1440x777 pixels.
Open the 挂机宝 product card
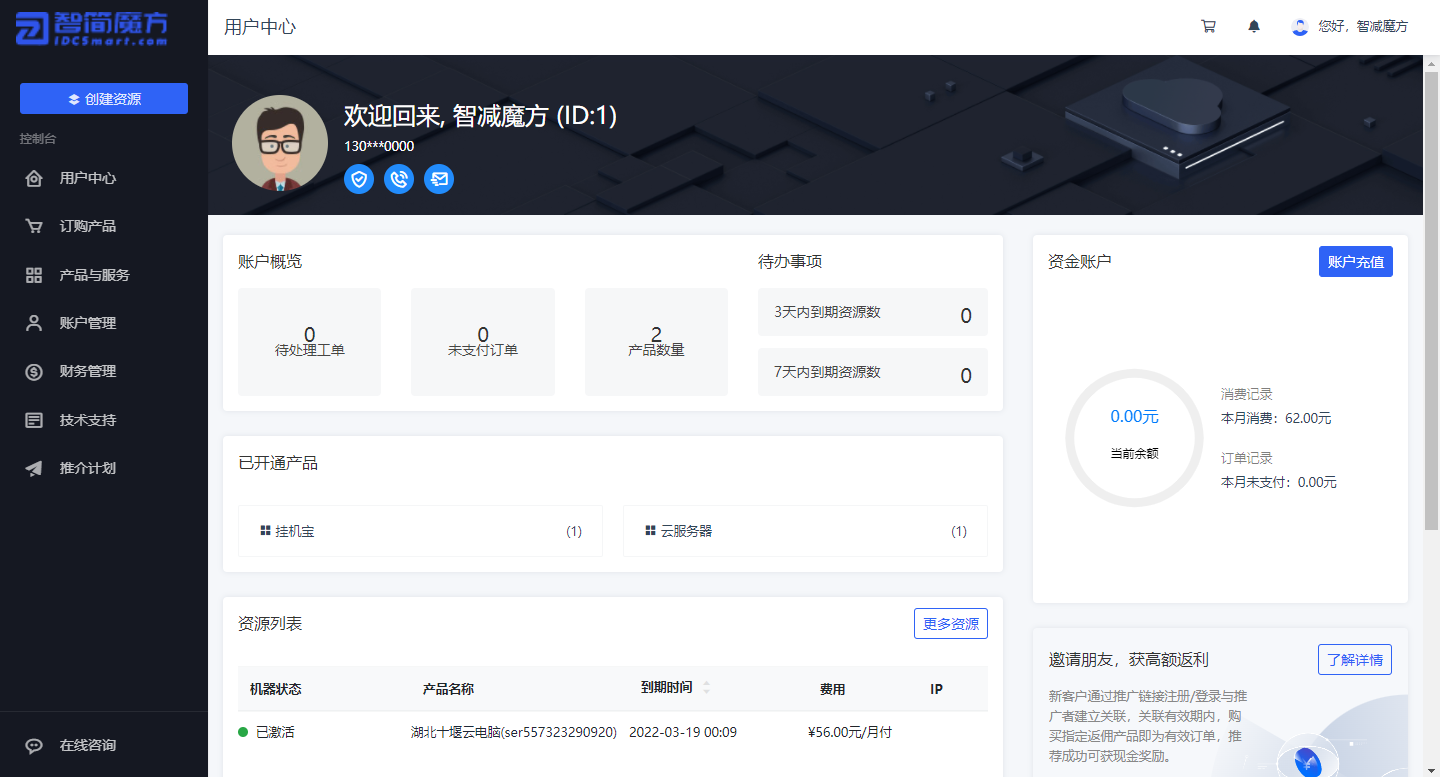tap(420, 531)
